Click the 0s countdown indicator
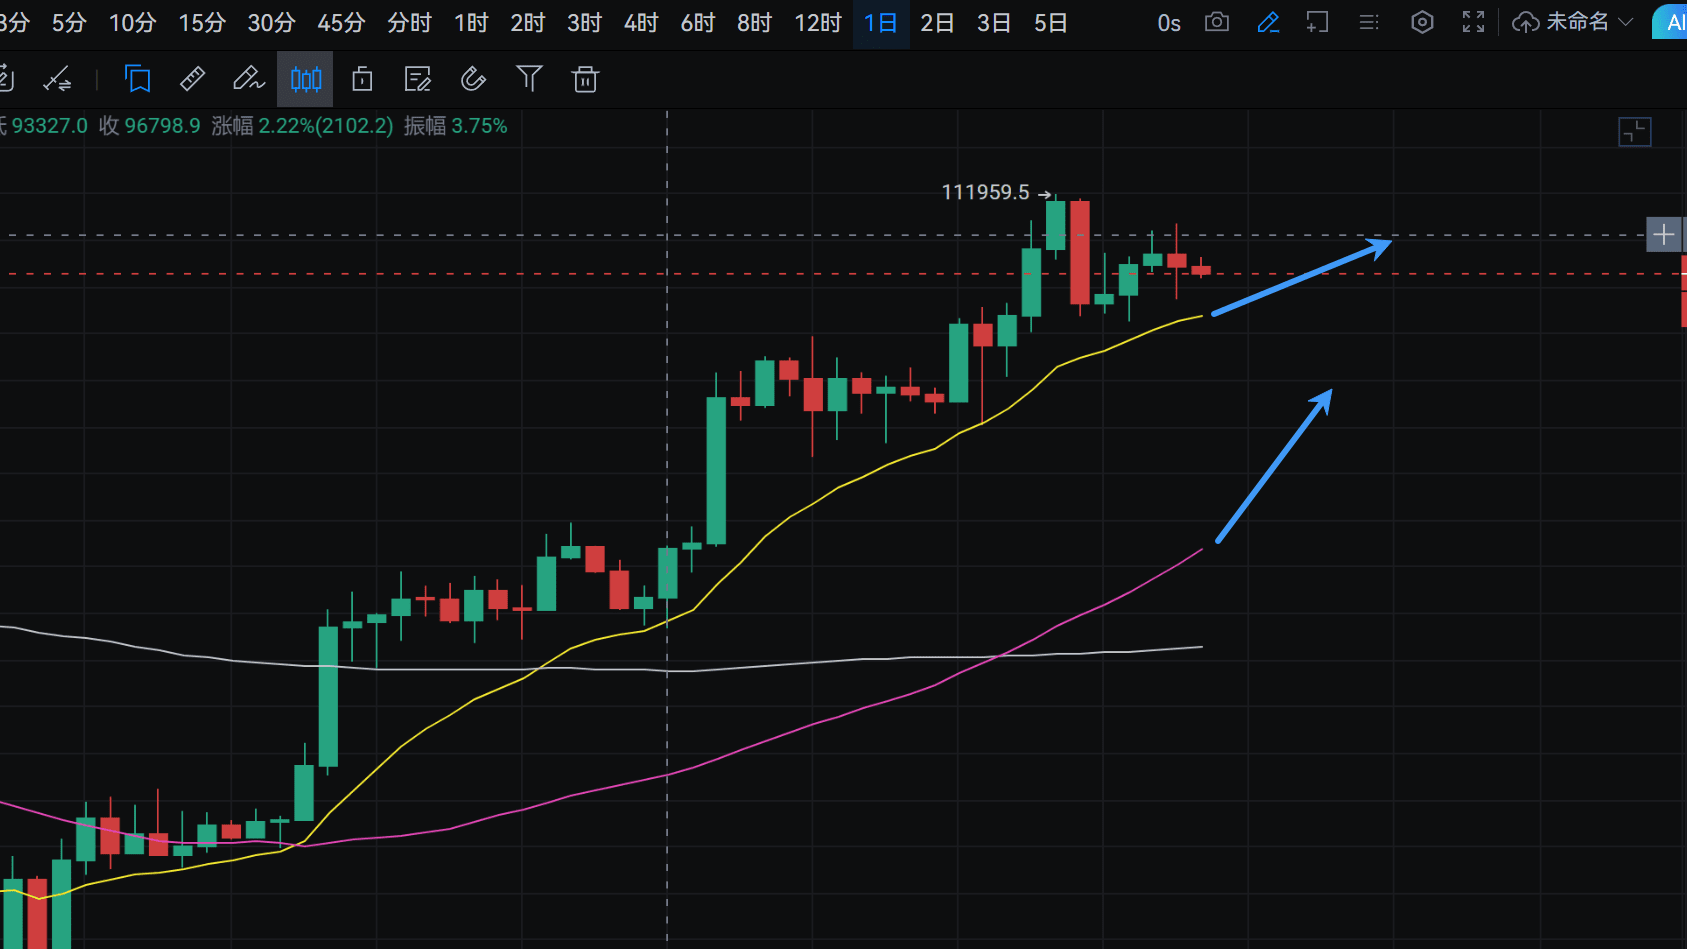The width and height of the screenshot is (1687, 949). tap(1169, 23)
